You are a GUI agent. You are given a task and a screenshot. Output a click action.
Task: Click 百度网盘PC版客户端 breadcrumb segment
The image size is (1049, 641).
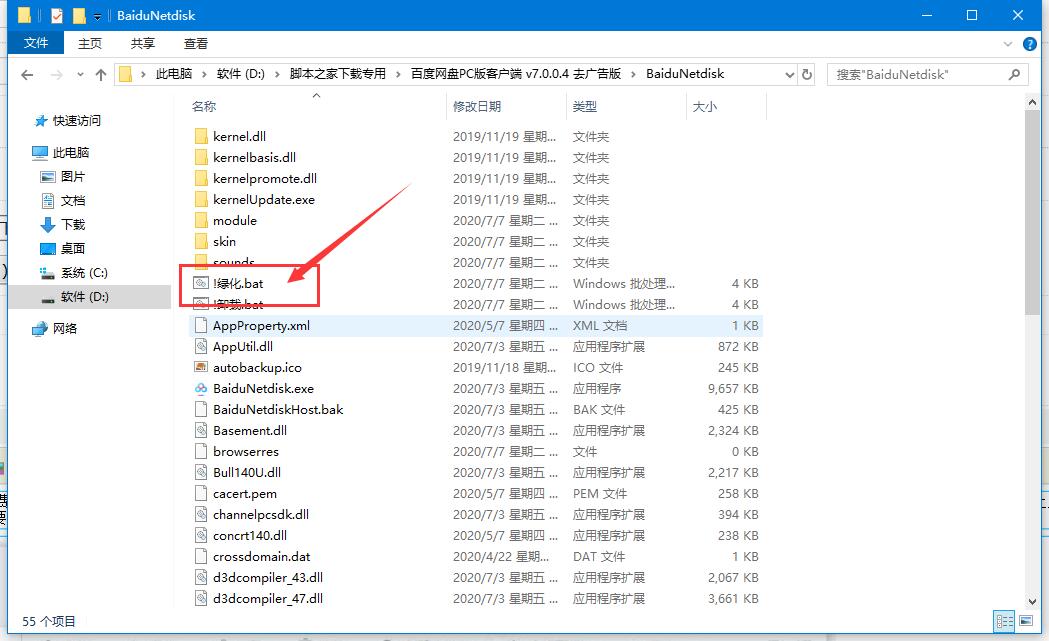[x=516, y=74]
